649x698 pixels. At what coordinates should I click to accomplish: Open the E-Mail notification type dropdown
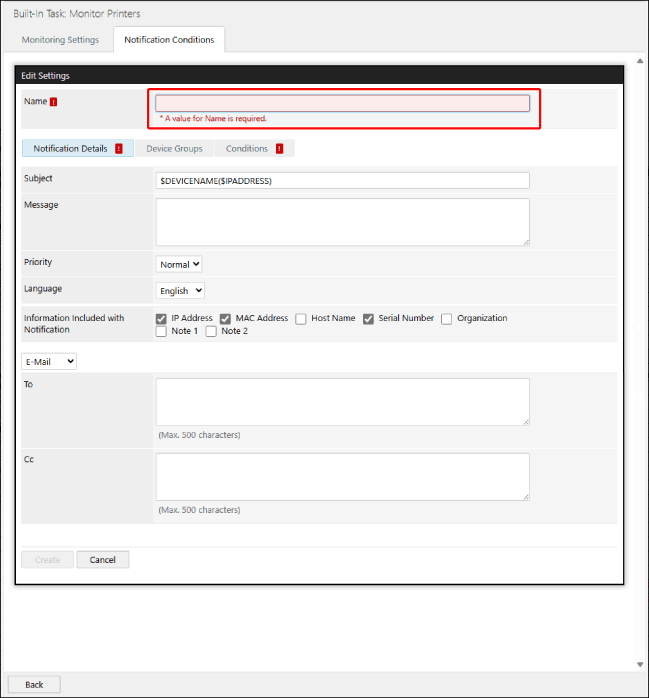point(49,362)
